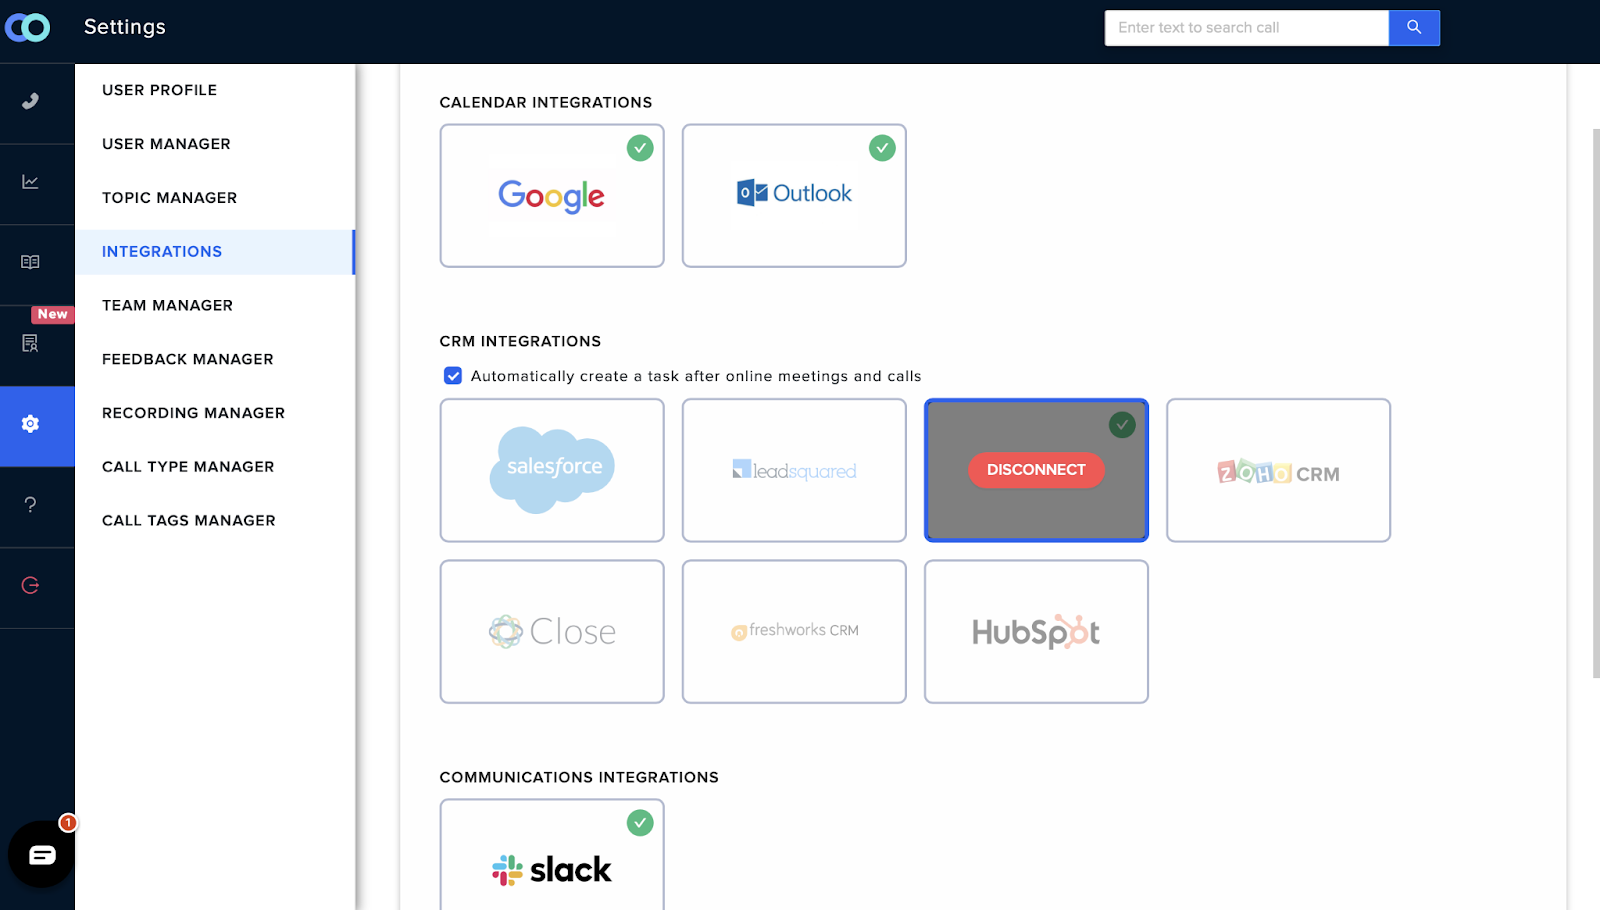
Task: Click the logout icon in sidebar
Action: (x=31, y=585)
